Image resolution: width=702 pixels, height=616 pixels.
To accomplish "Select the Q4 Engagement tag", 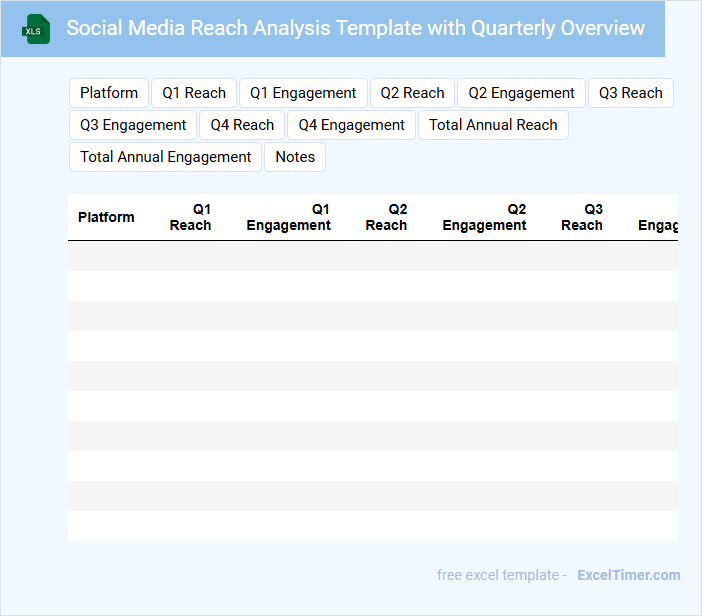I will [351, 125].
